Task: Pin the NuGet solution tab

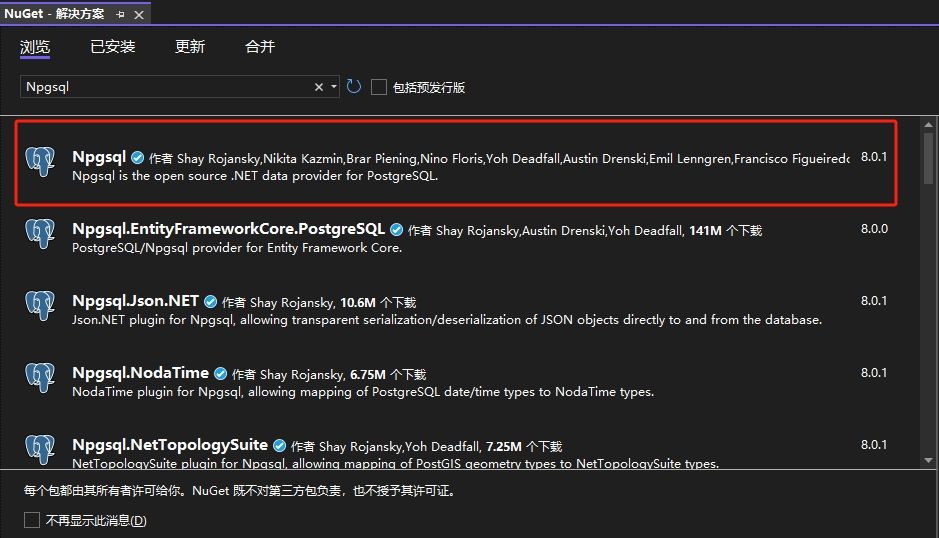Action: point(120,14)
